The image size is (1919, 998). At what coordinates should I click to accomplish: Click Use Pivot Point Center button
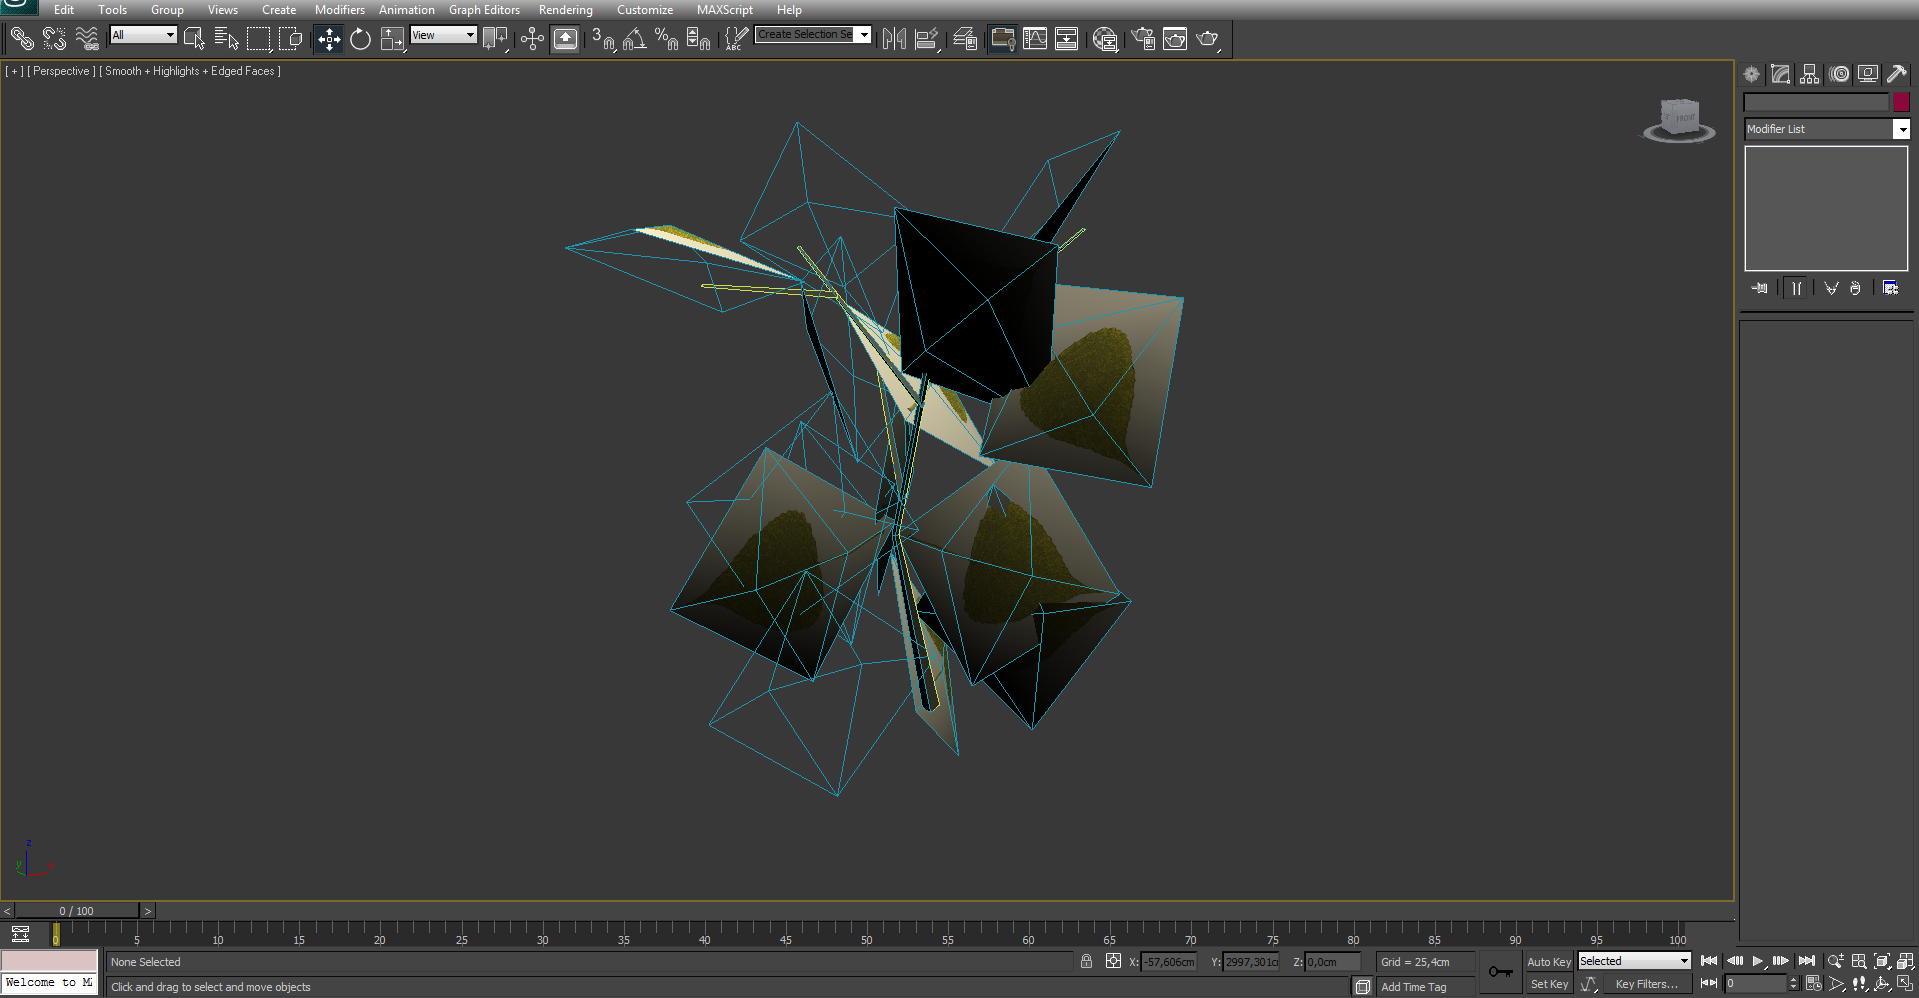[495, 39]
